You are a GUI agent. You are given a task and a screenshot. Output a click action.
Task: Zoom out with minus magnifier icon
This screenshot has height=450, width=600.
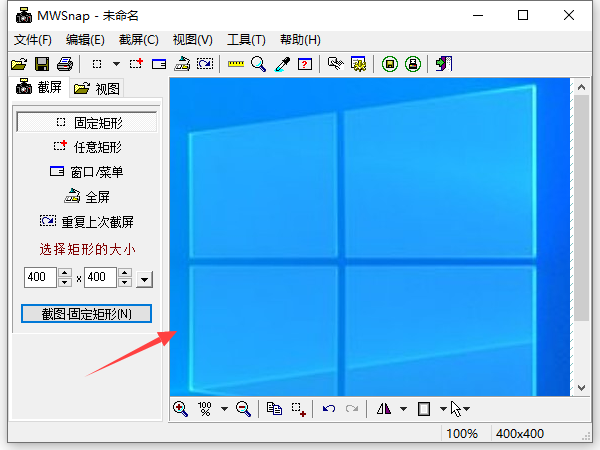coord(243,409)
